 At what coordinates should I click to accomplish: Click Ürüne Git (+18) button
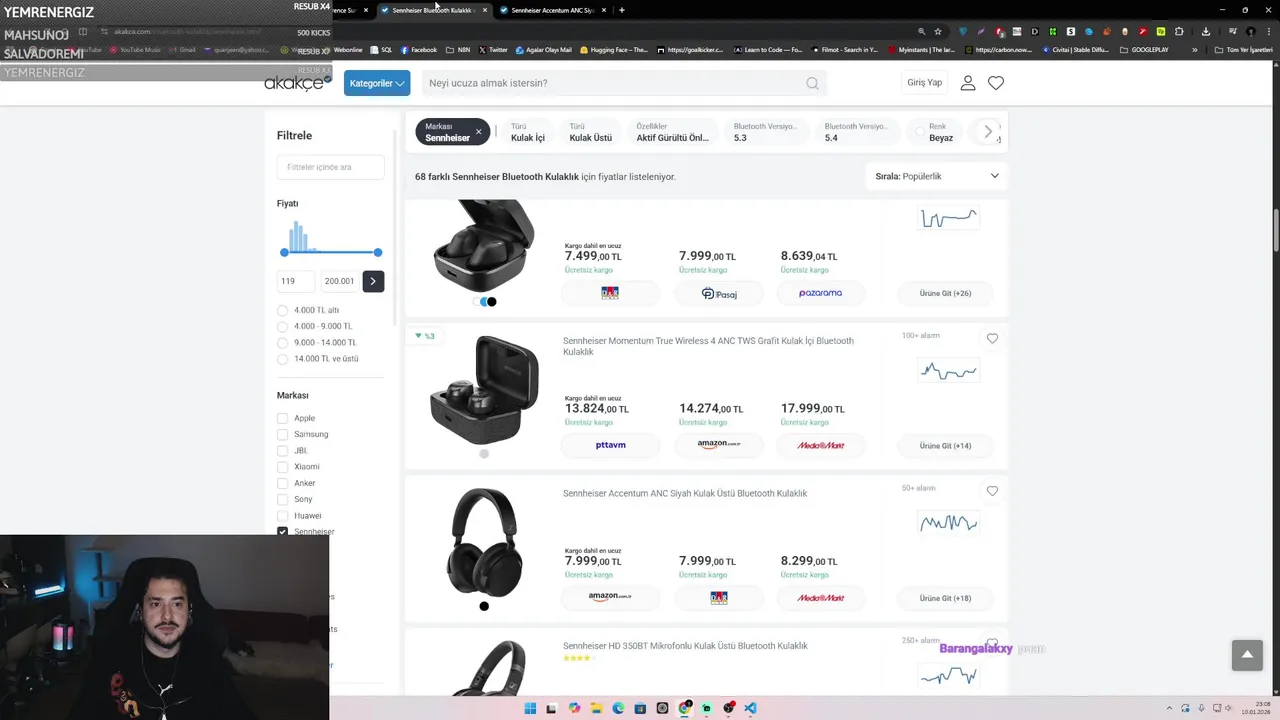point(945,598)
